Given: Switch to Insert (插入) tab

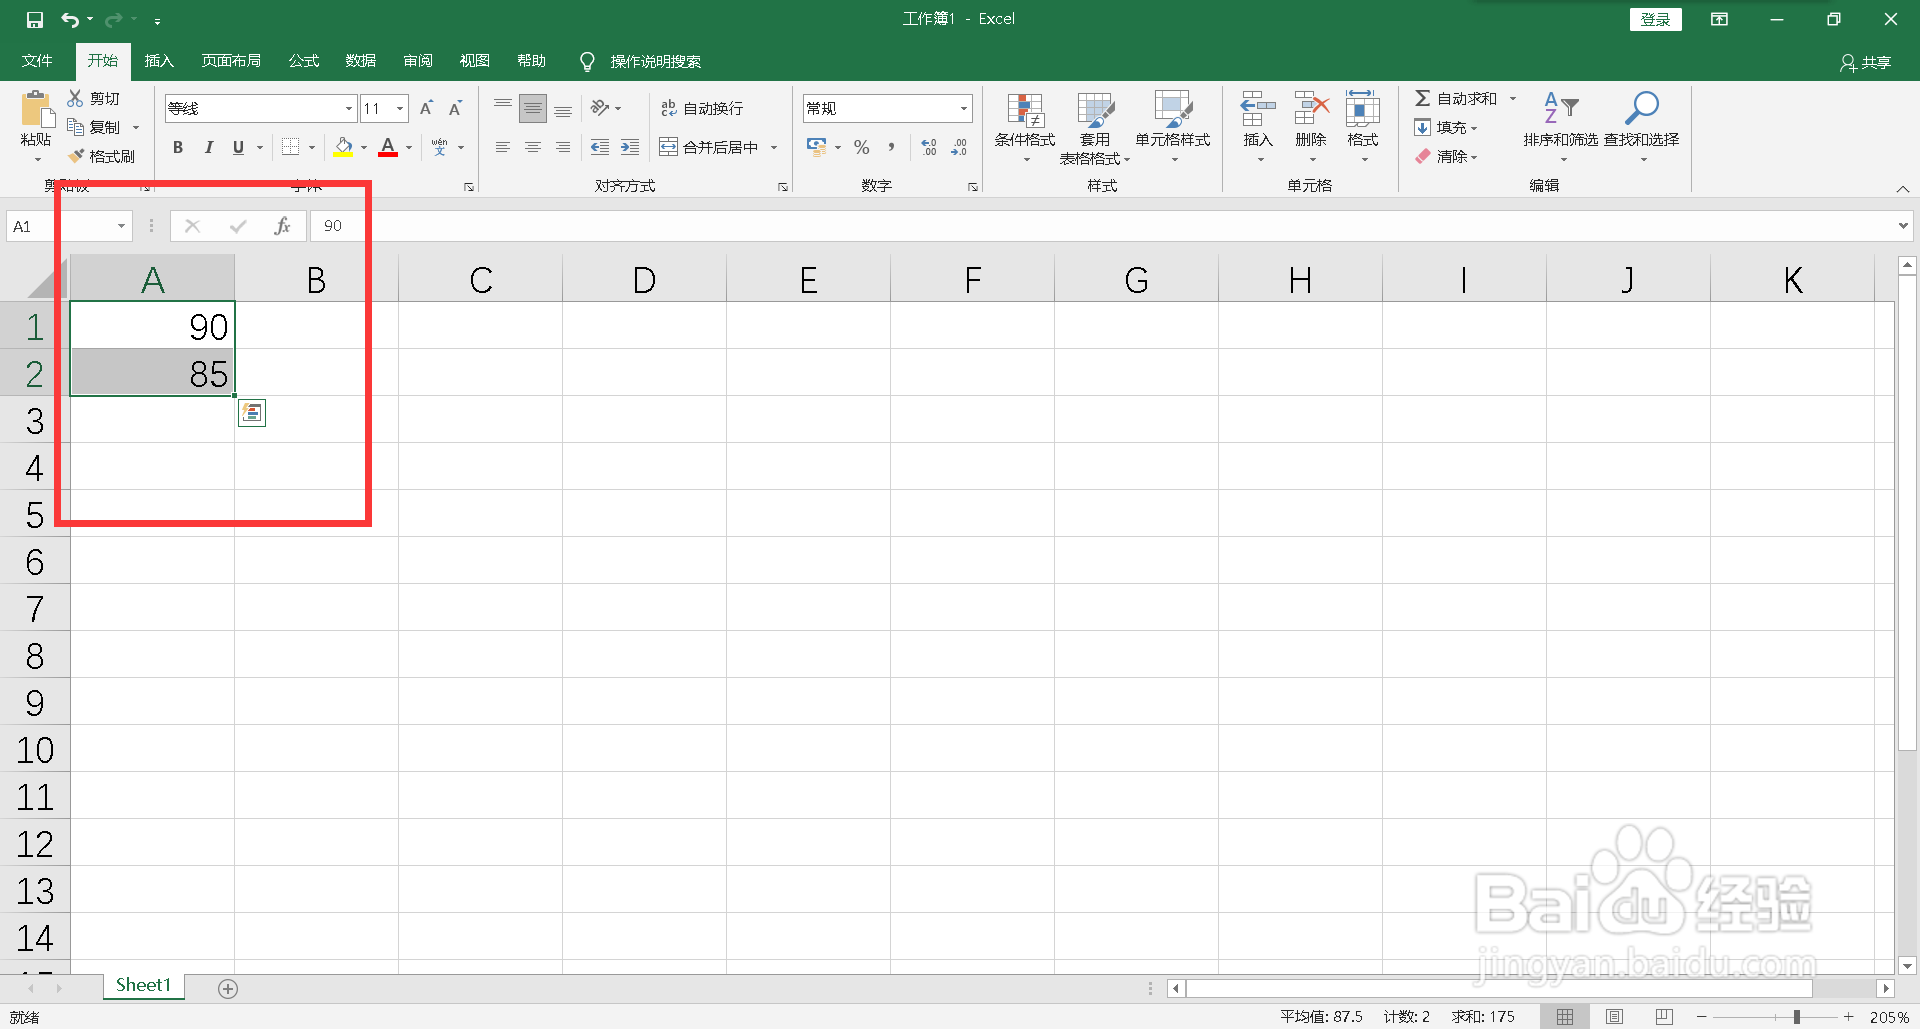Looking at the screenshot, I should click(159, 61).
